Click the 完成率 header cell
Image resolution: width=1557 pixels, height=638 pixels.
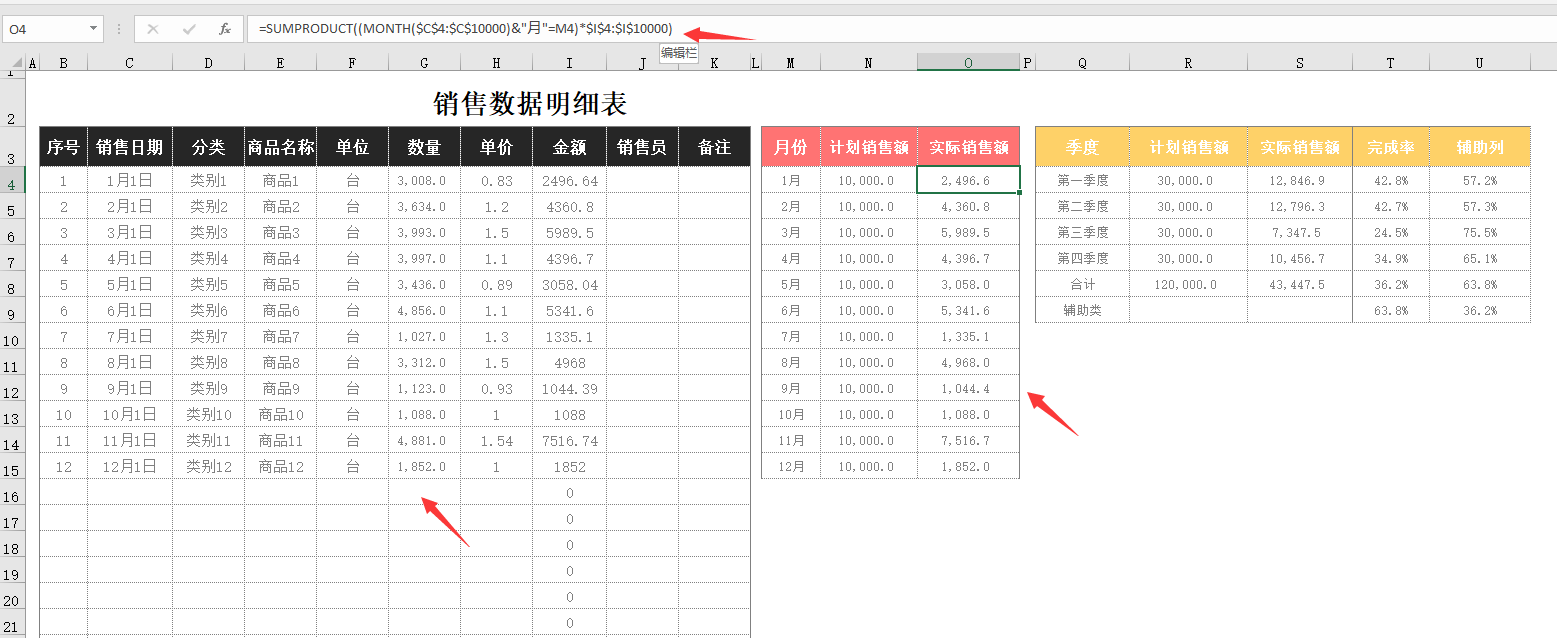pos(1391,147)
